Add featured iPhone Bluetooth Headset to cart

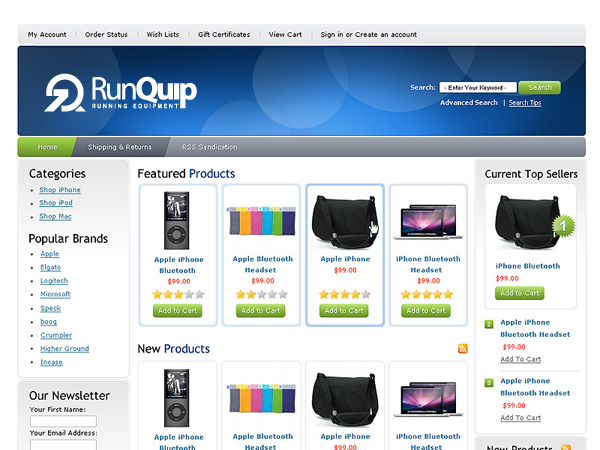426,311
